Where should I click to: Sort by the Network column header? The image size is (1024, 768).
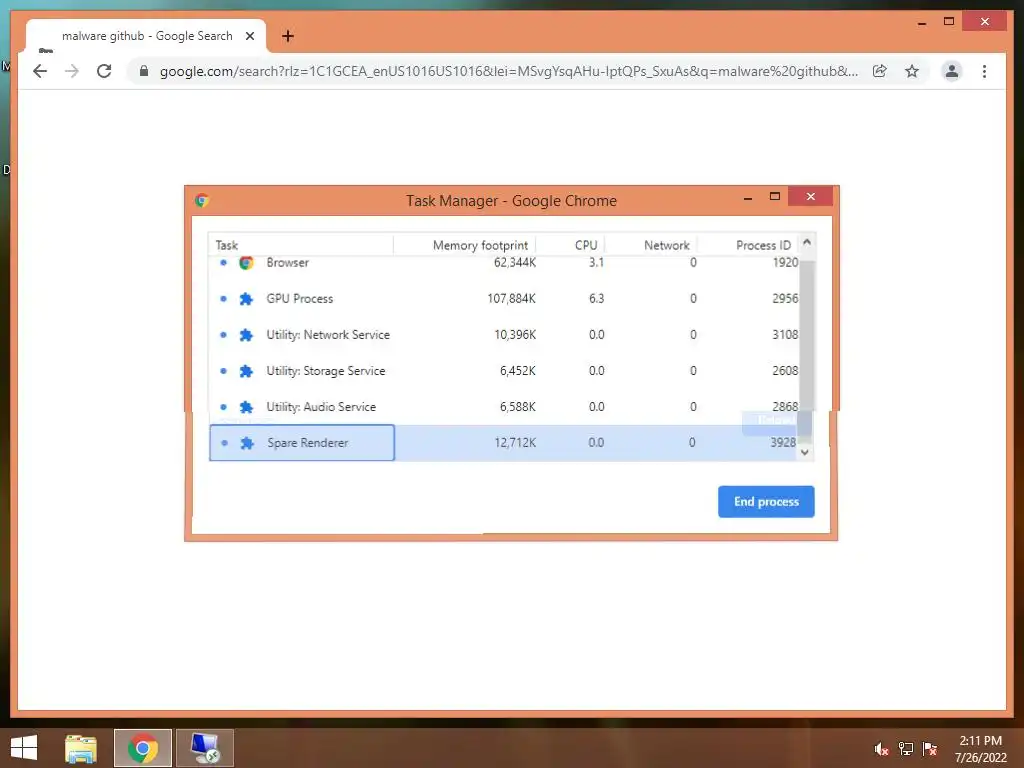coord(651,245)
